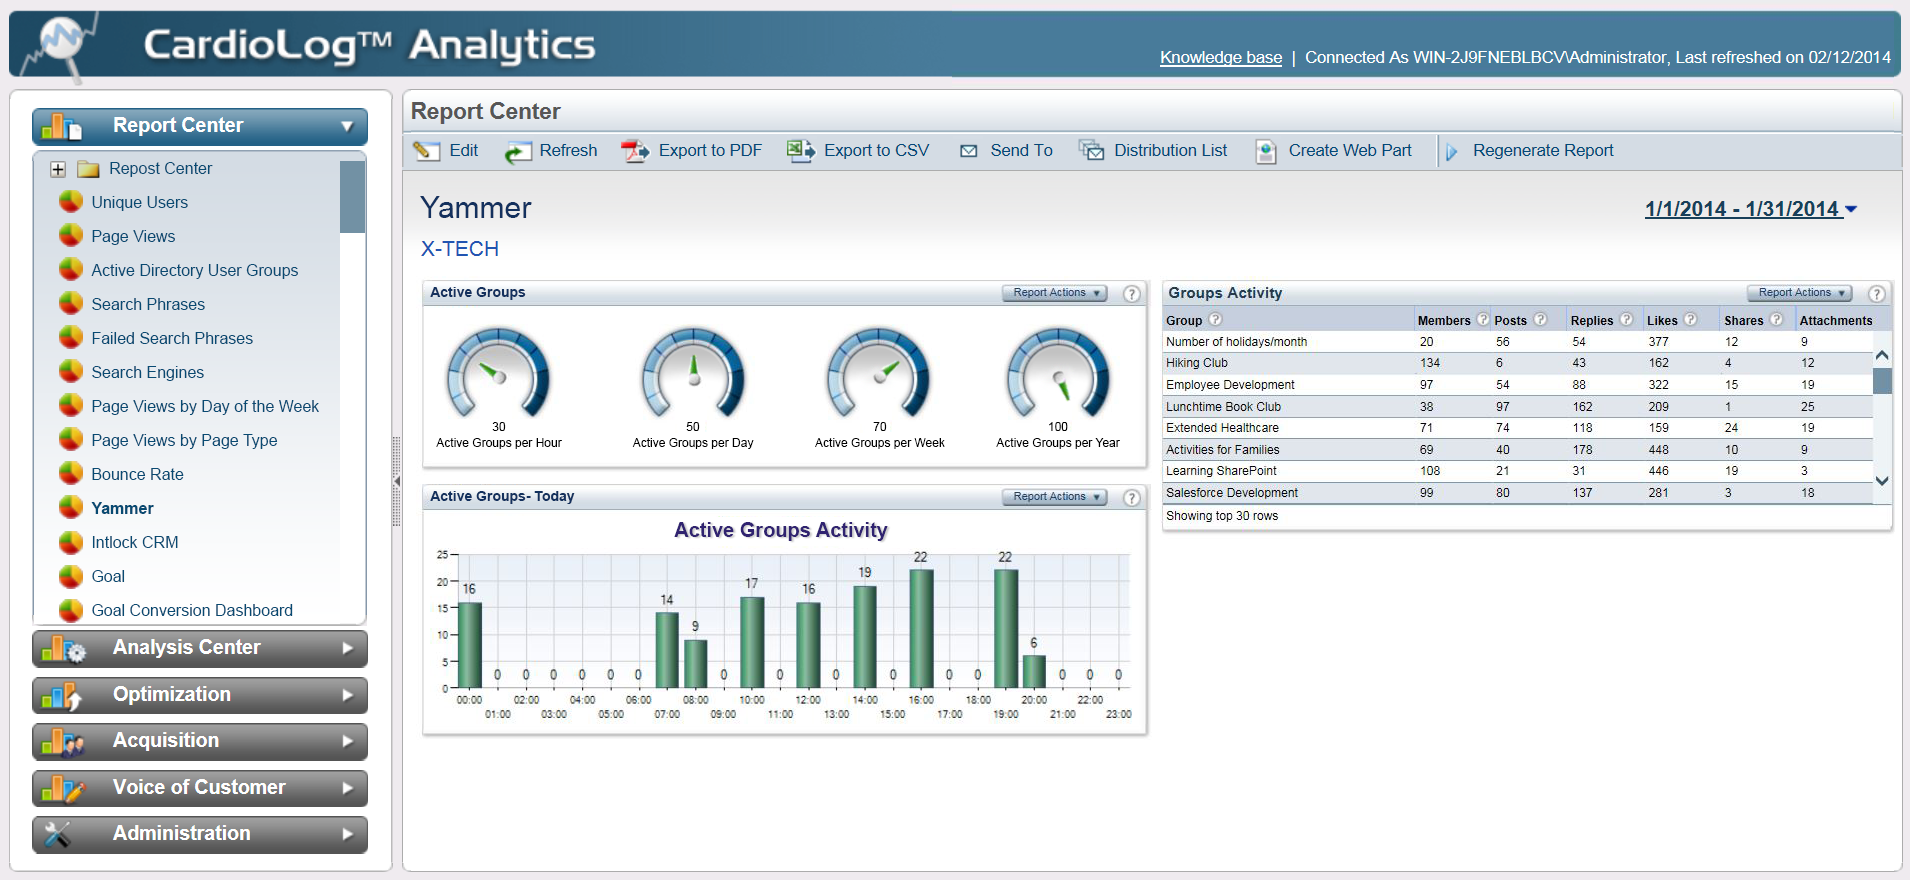Click the Goal report pie icon
1910x880 pixels.
tap(71, 576)
